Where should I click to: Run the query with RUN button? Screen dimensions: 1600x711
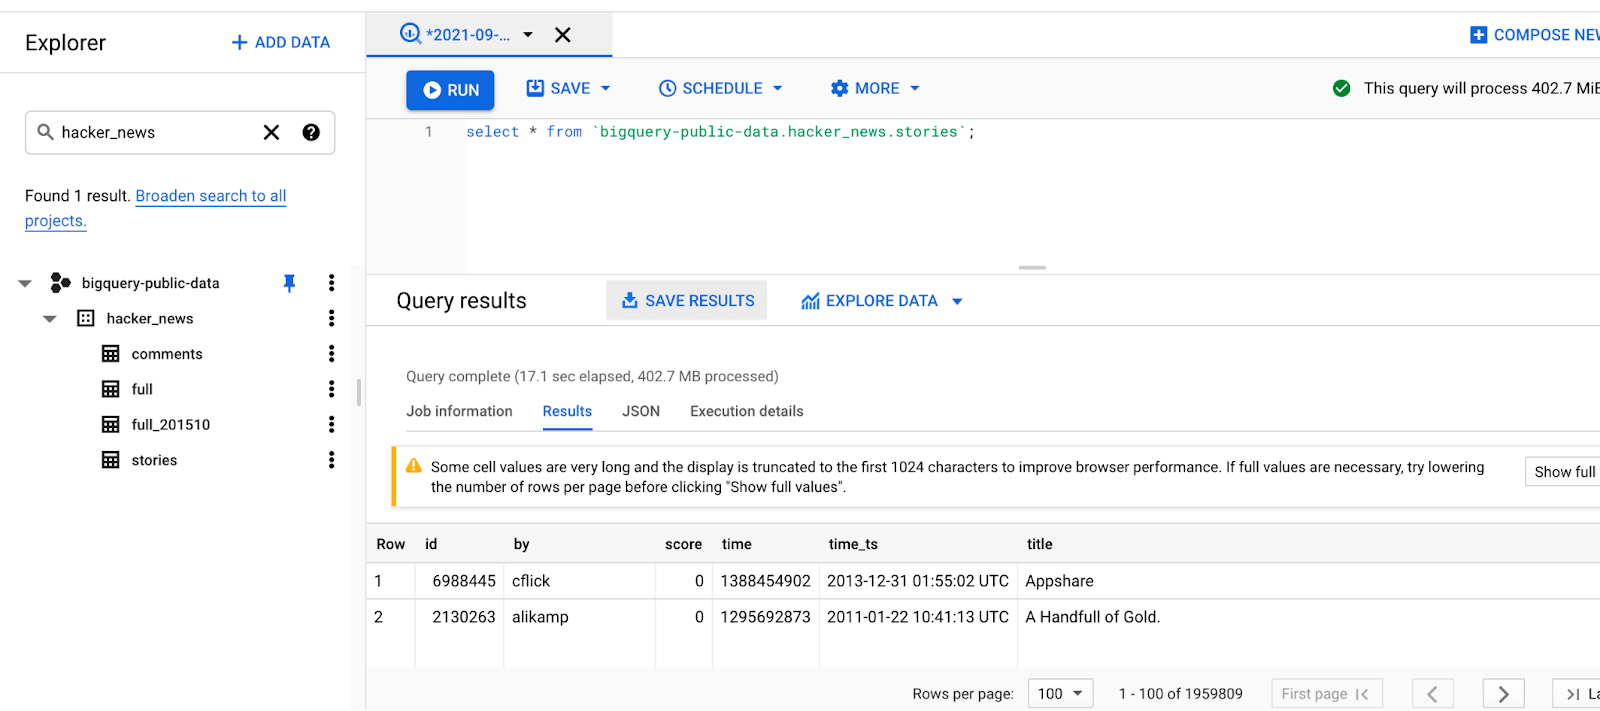click(x=450, y=90)
